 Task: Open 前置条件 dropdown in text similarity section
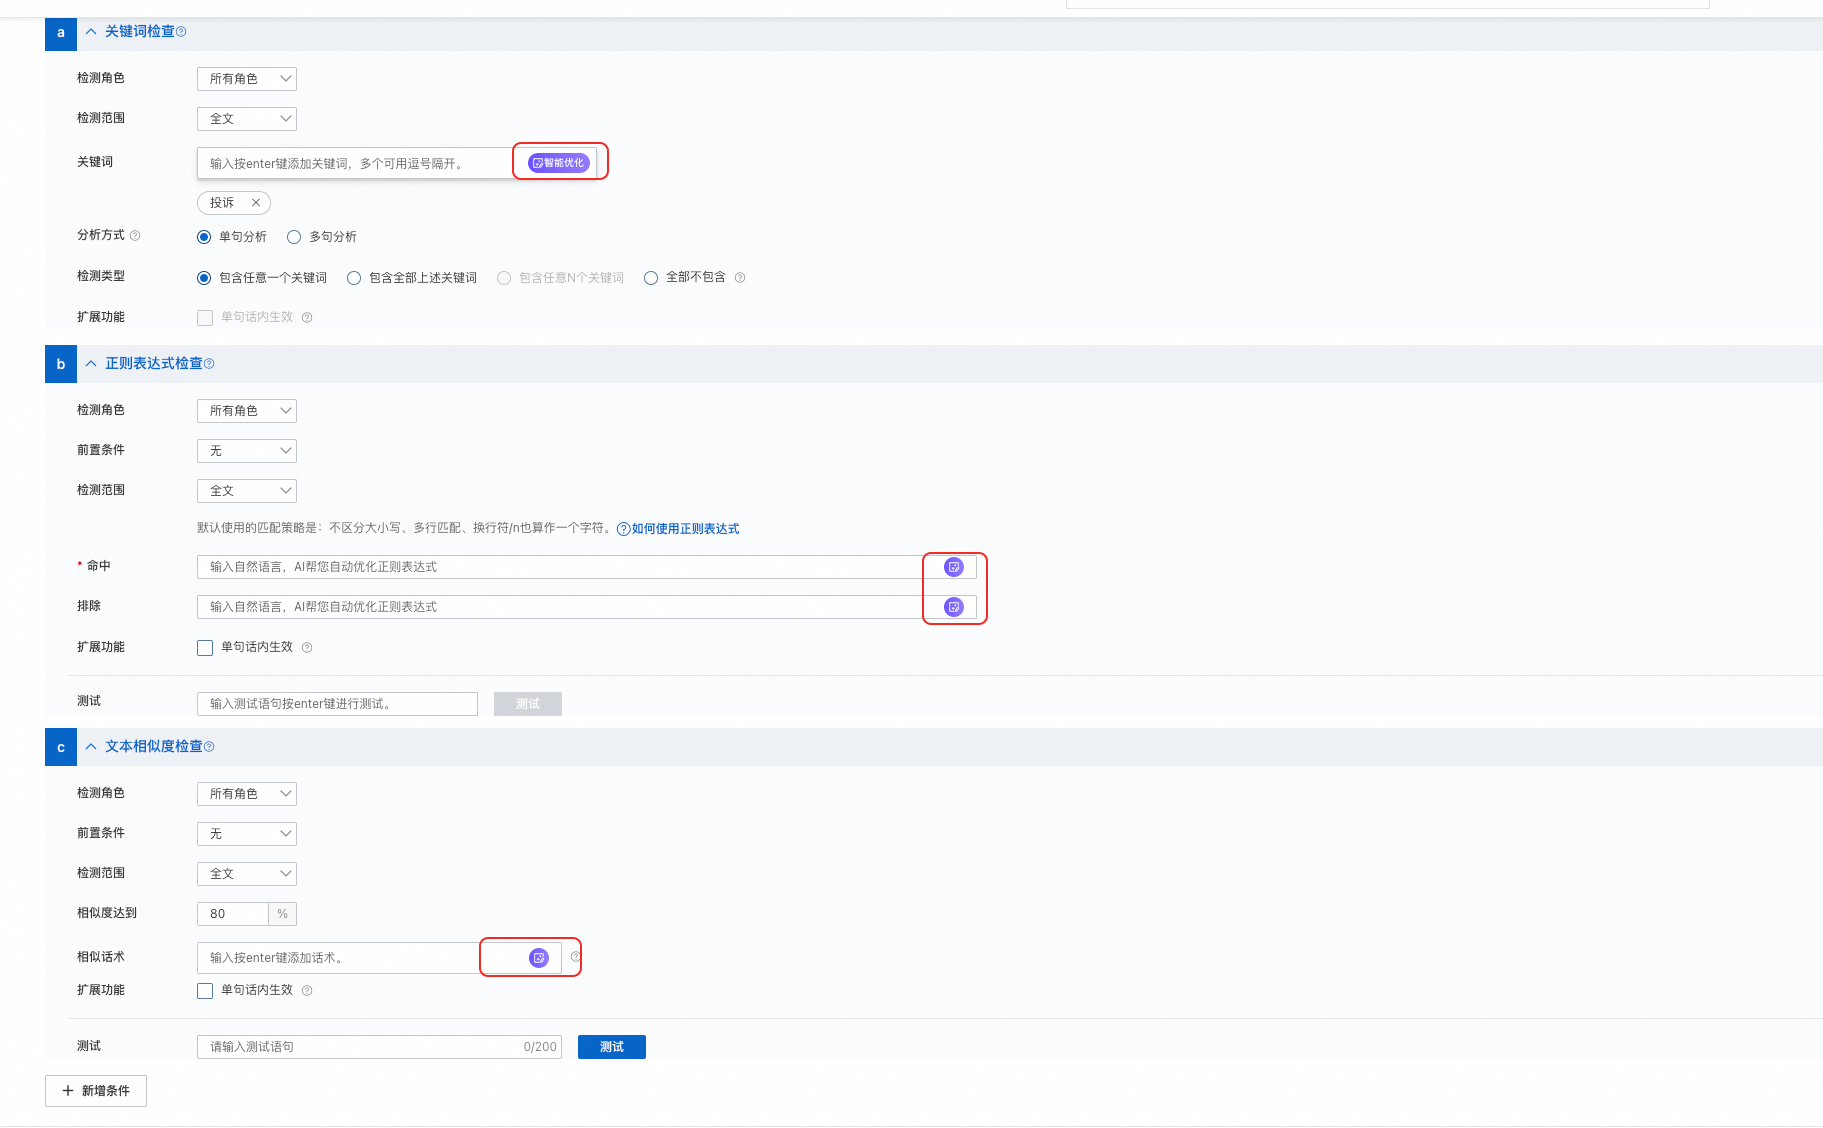(247, 834)
